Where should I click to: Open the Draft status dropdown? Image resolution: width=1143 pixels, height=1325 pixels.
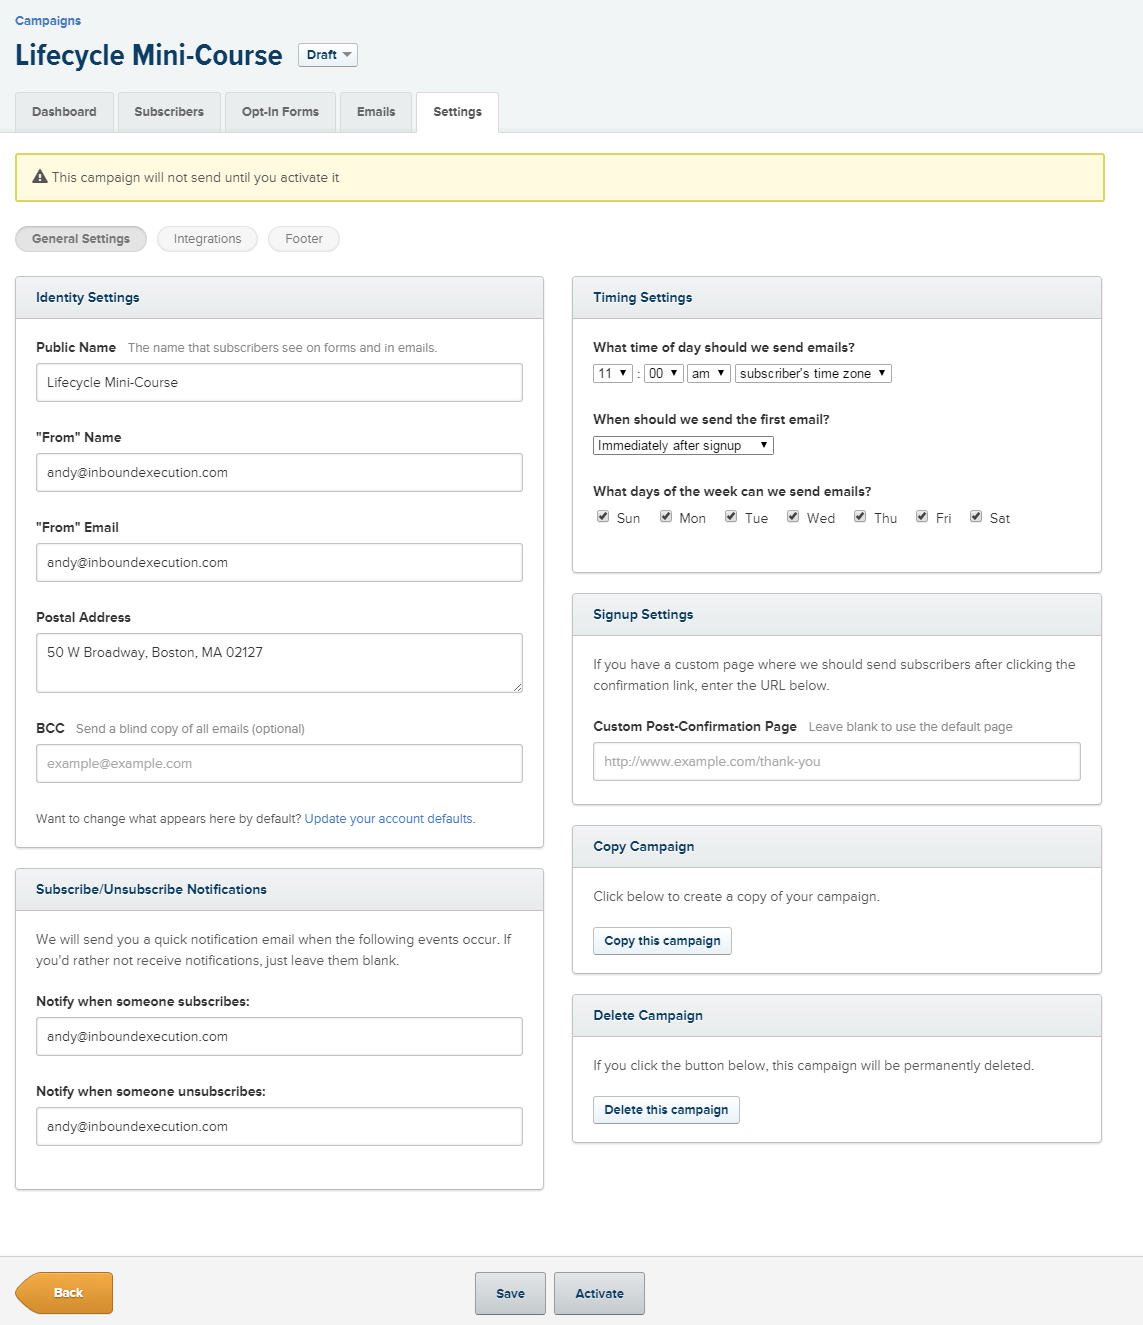coord(328,55)
